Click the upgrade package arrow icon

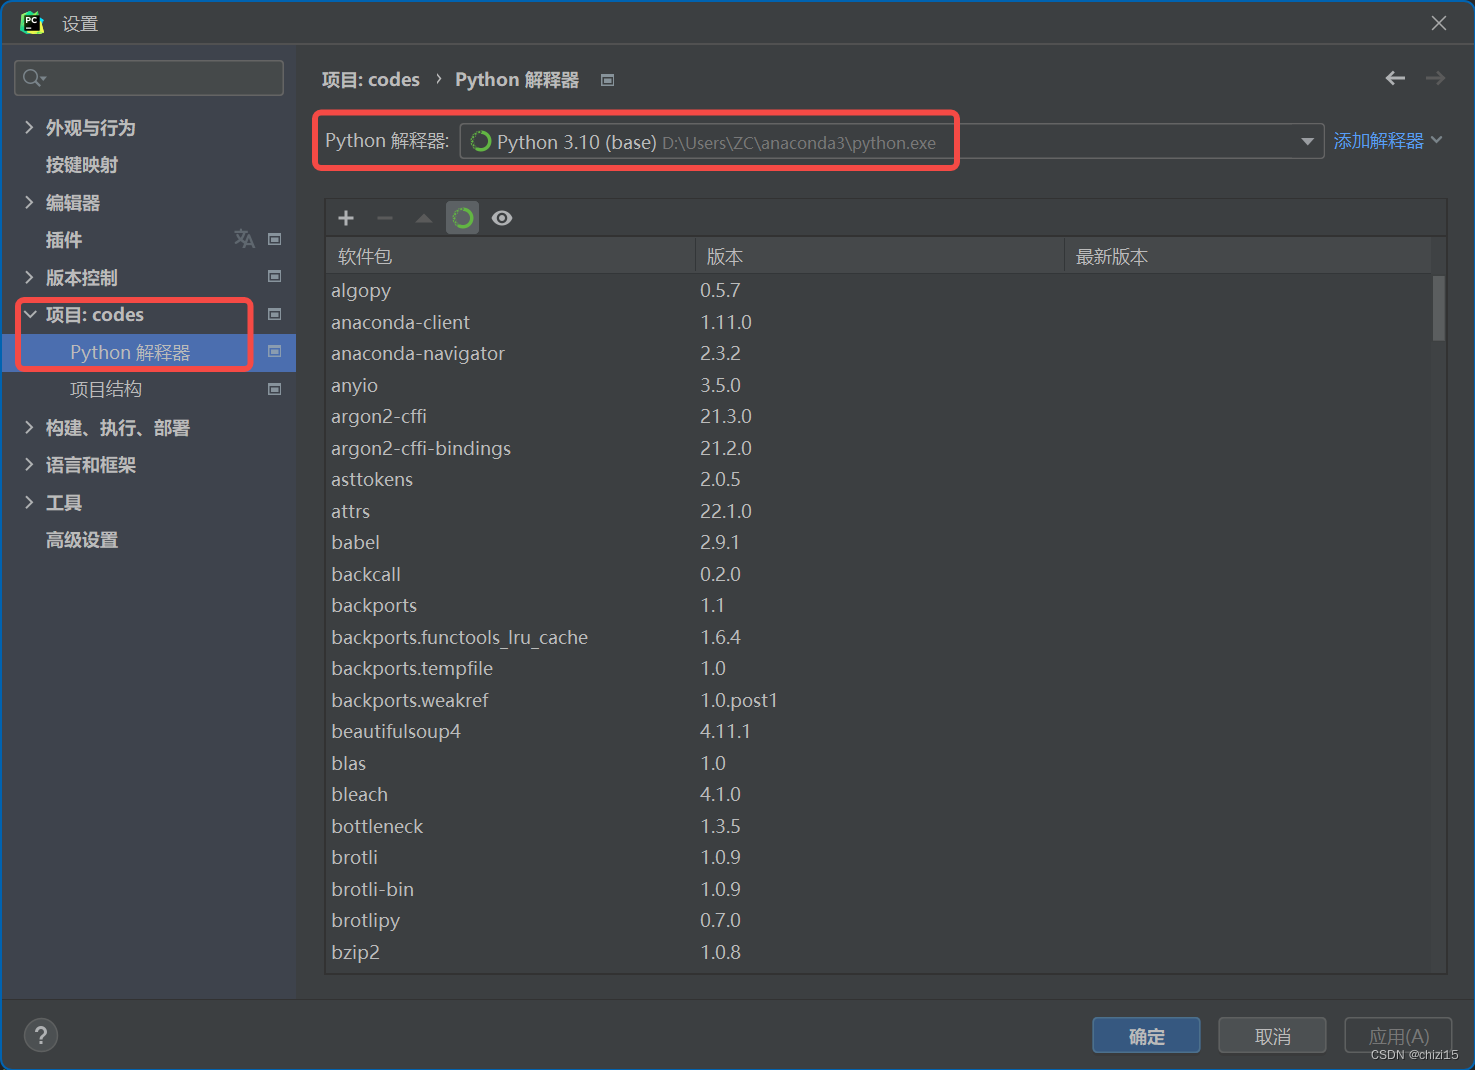424,218
